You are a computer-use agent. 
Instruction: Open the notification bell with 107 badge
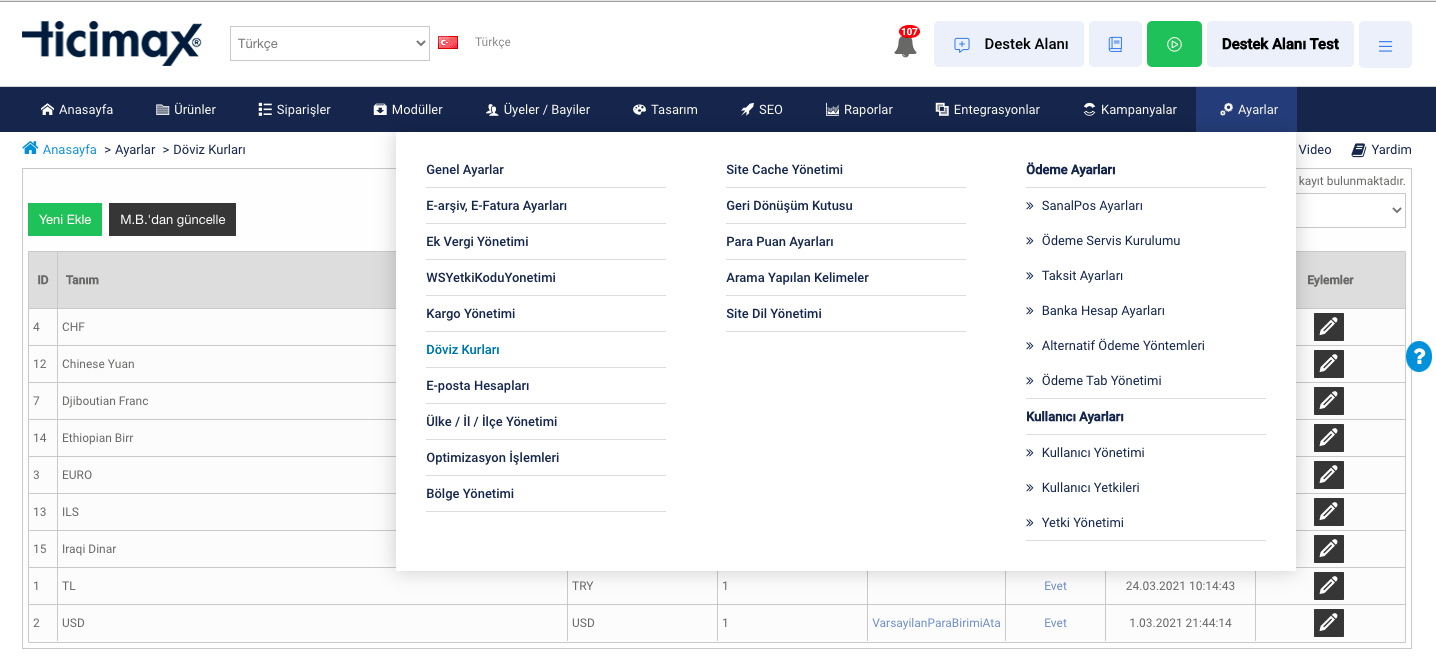coord(906,43)
